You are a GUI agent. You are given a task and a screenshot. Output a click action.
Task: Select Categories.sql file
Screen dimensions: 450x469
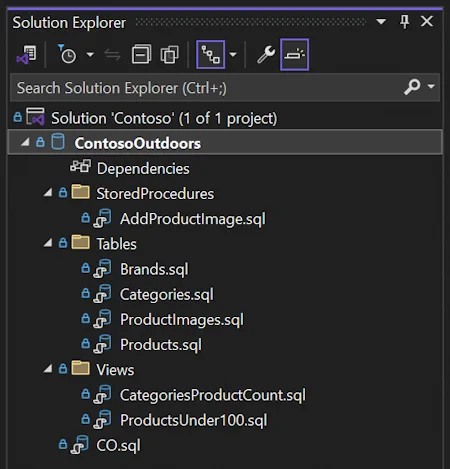[167, 294]
